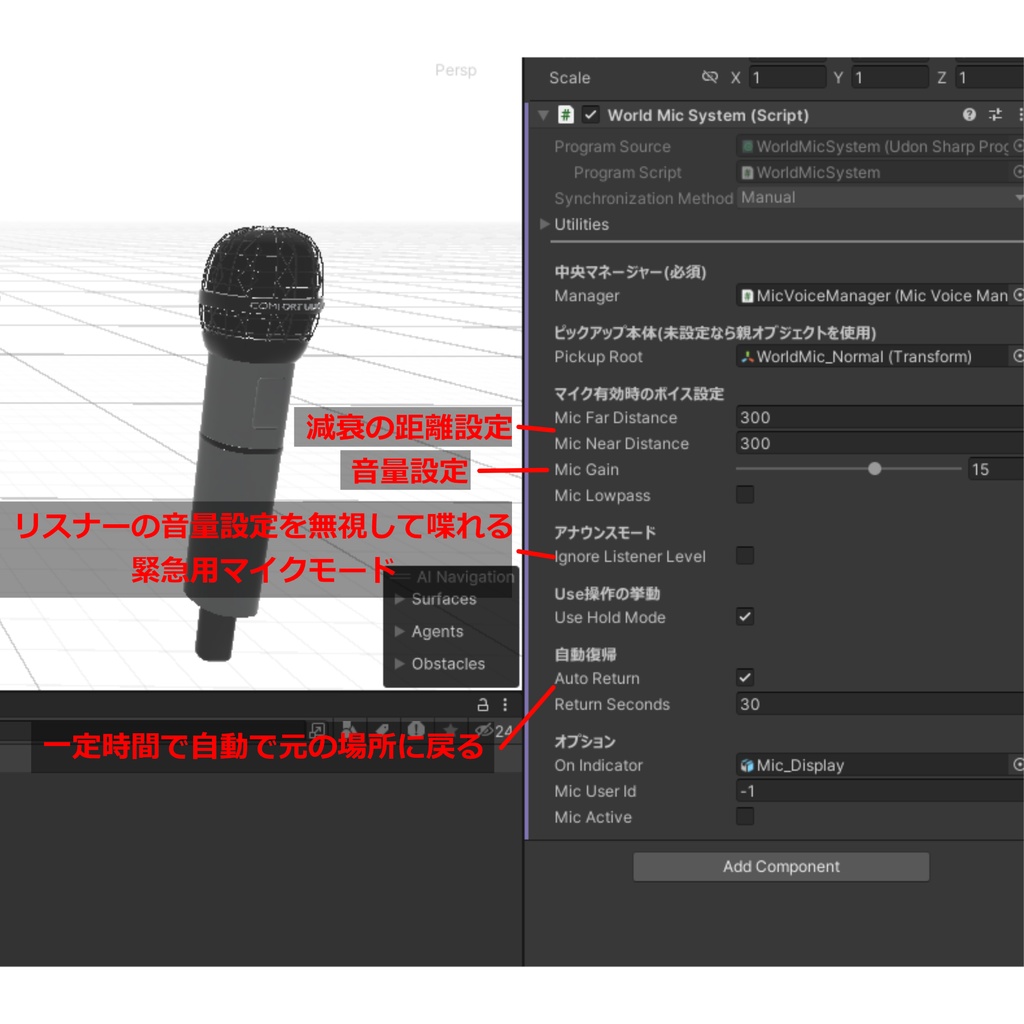Disable the Use Hold Mode checkbox
1024x1024 pixels.
click(x=745, y=616)
